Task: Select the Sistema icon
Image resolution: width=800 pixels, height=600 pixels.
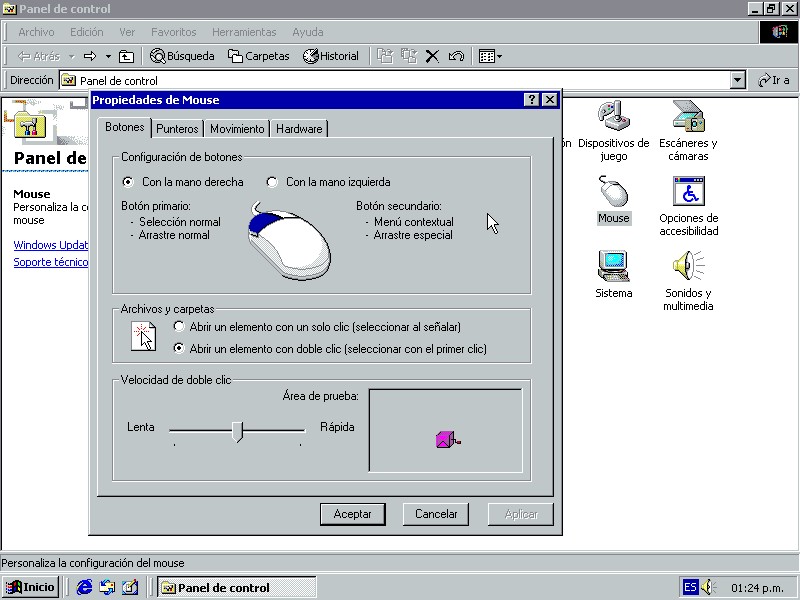Action: click(614, 274)
